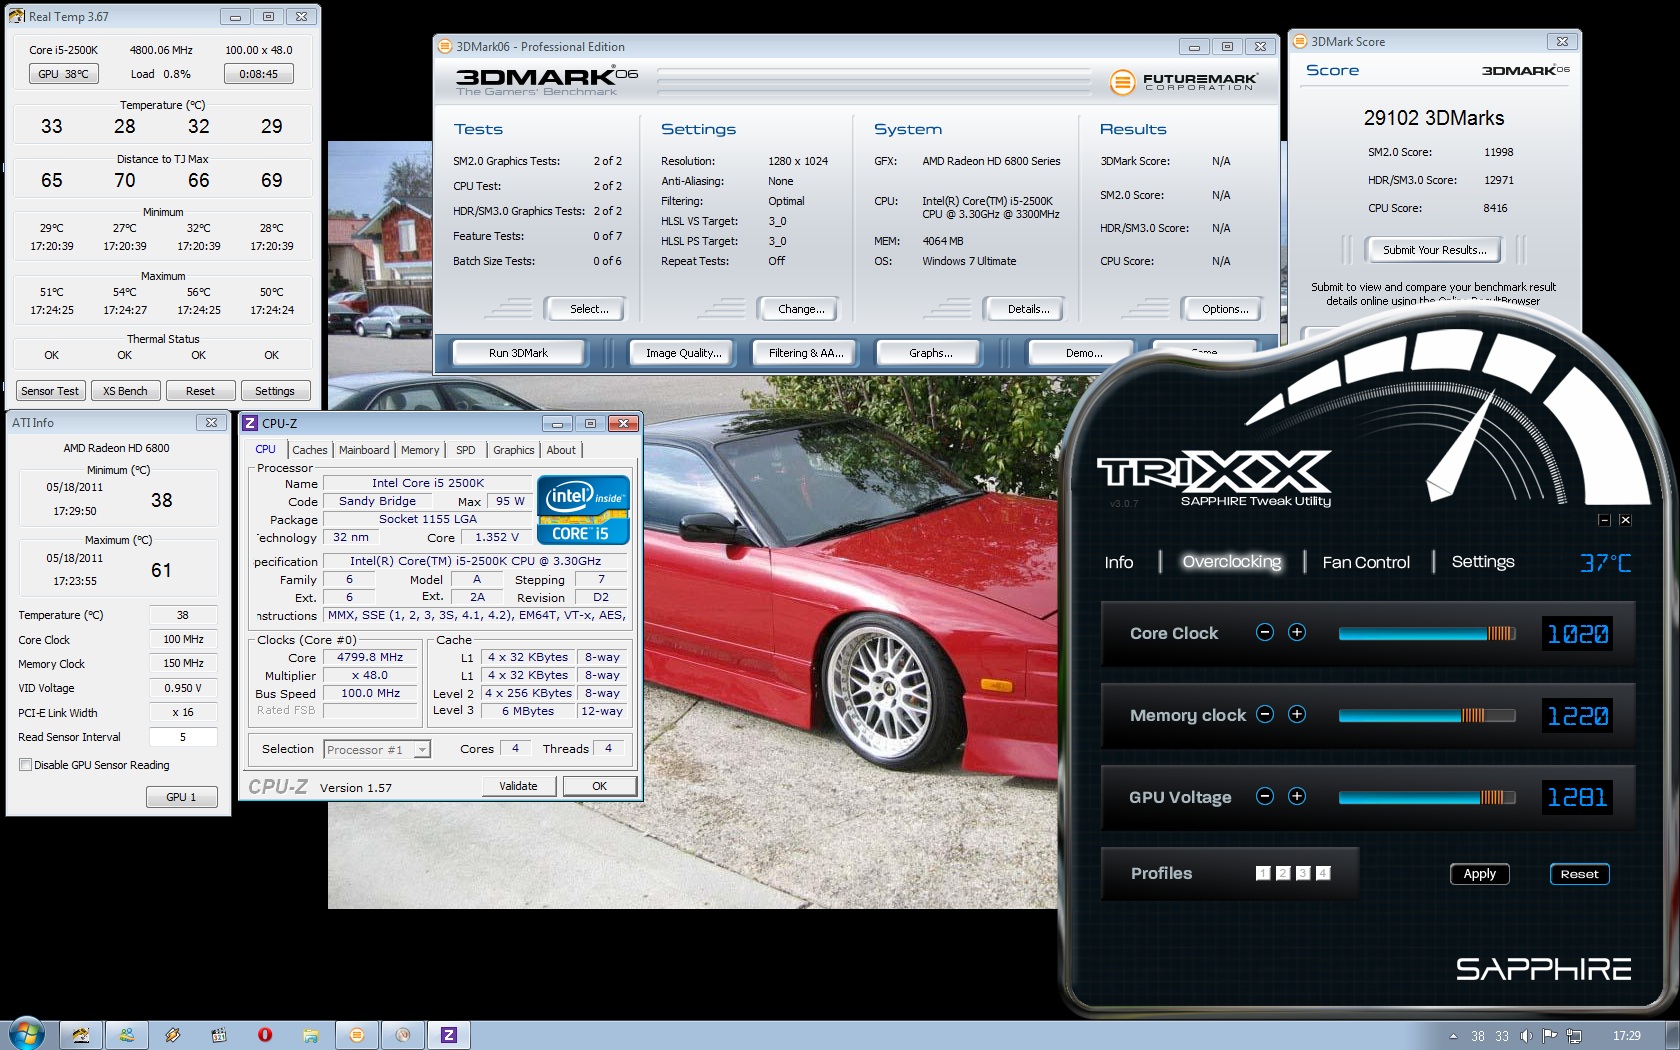Open Windows Explorer from the taskbar
Image resolution: width=1680 pixels, height=1050 pixels.
[311, 1035]
